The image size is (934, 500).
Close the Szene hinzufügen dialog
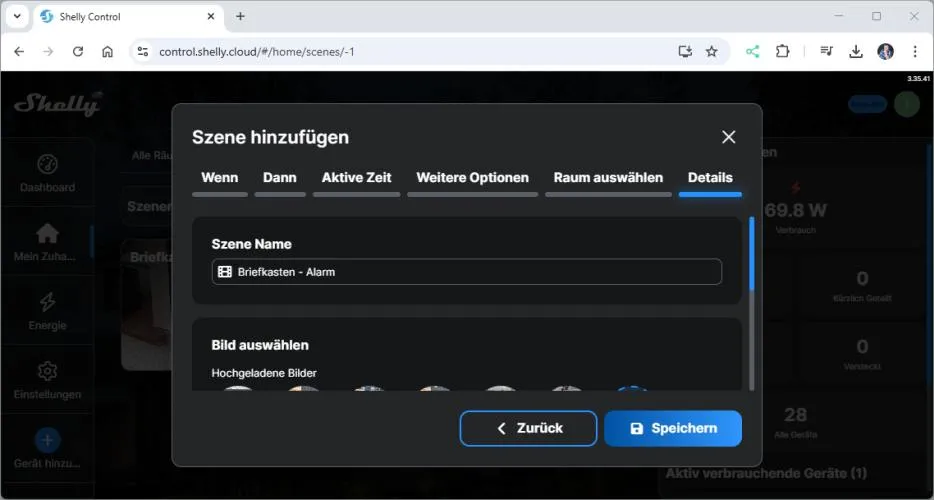(x=728, y=137)
